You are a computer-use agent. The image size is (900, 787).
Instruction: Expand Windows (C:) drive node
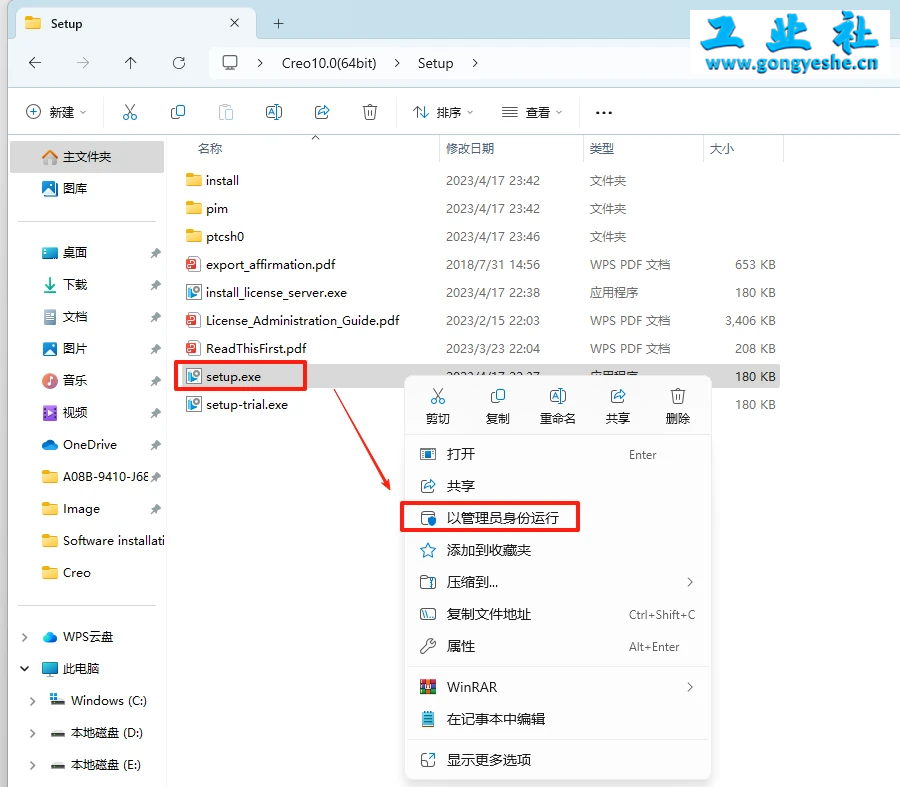click(x=33, y=701)
